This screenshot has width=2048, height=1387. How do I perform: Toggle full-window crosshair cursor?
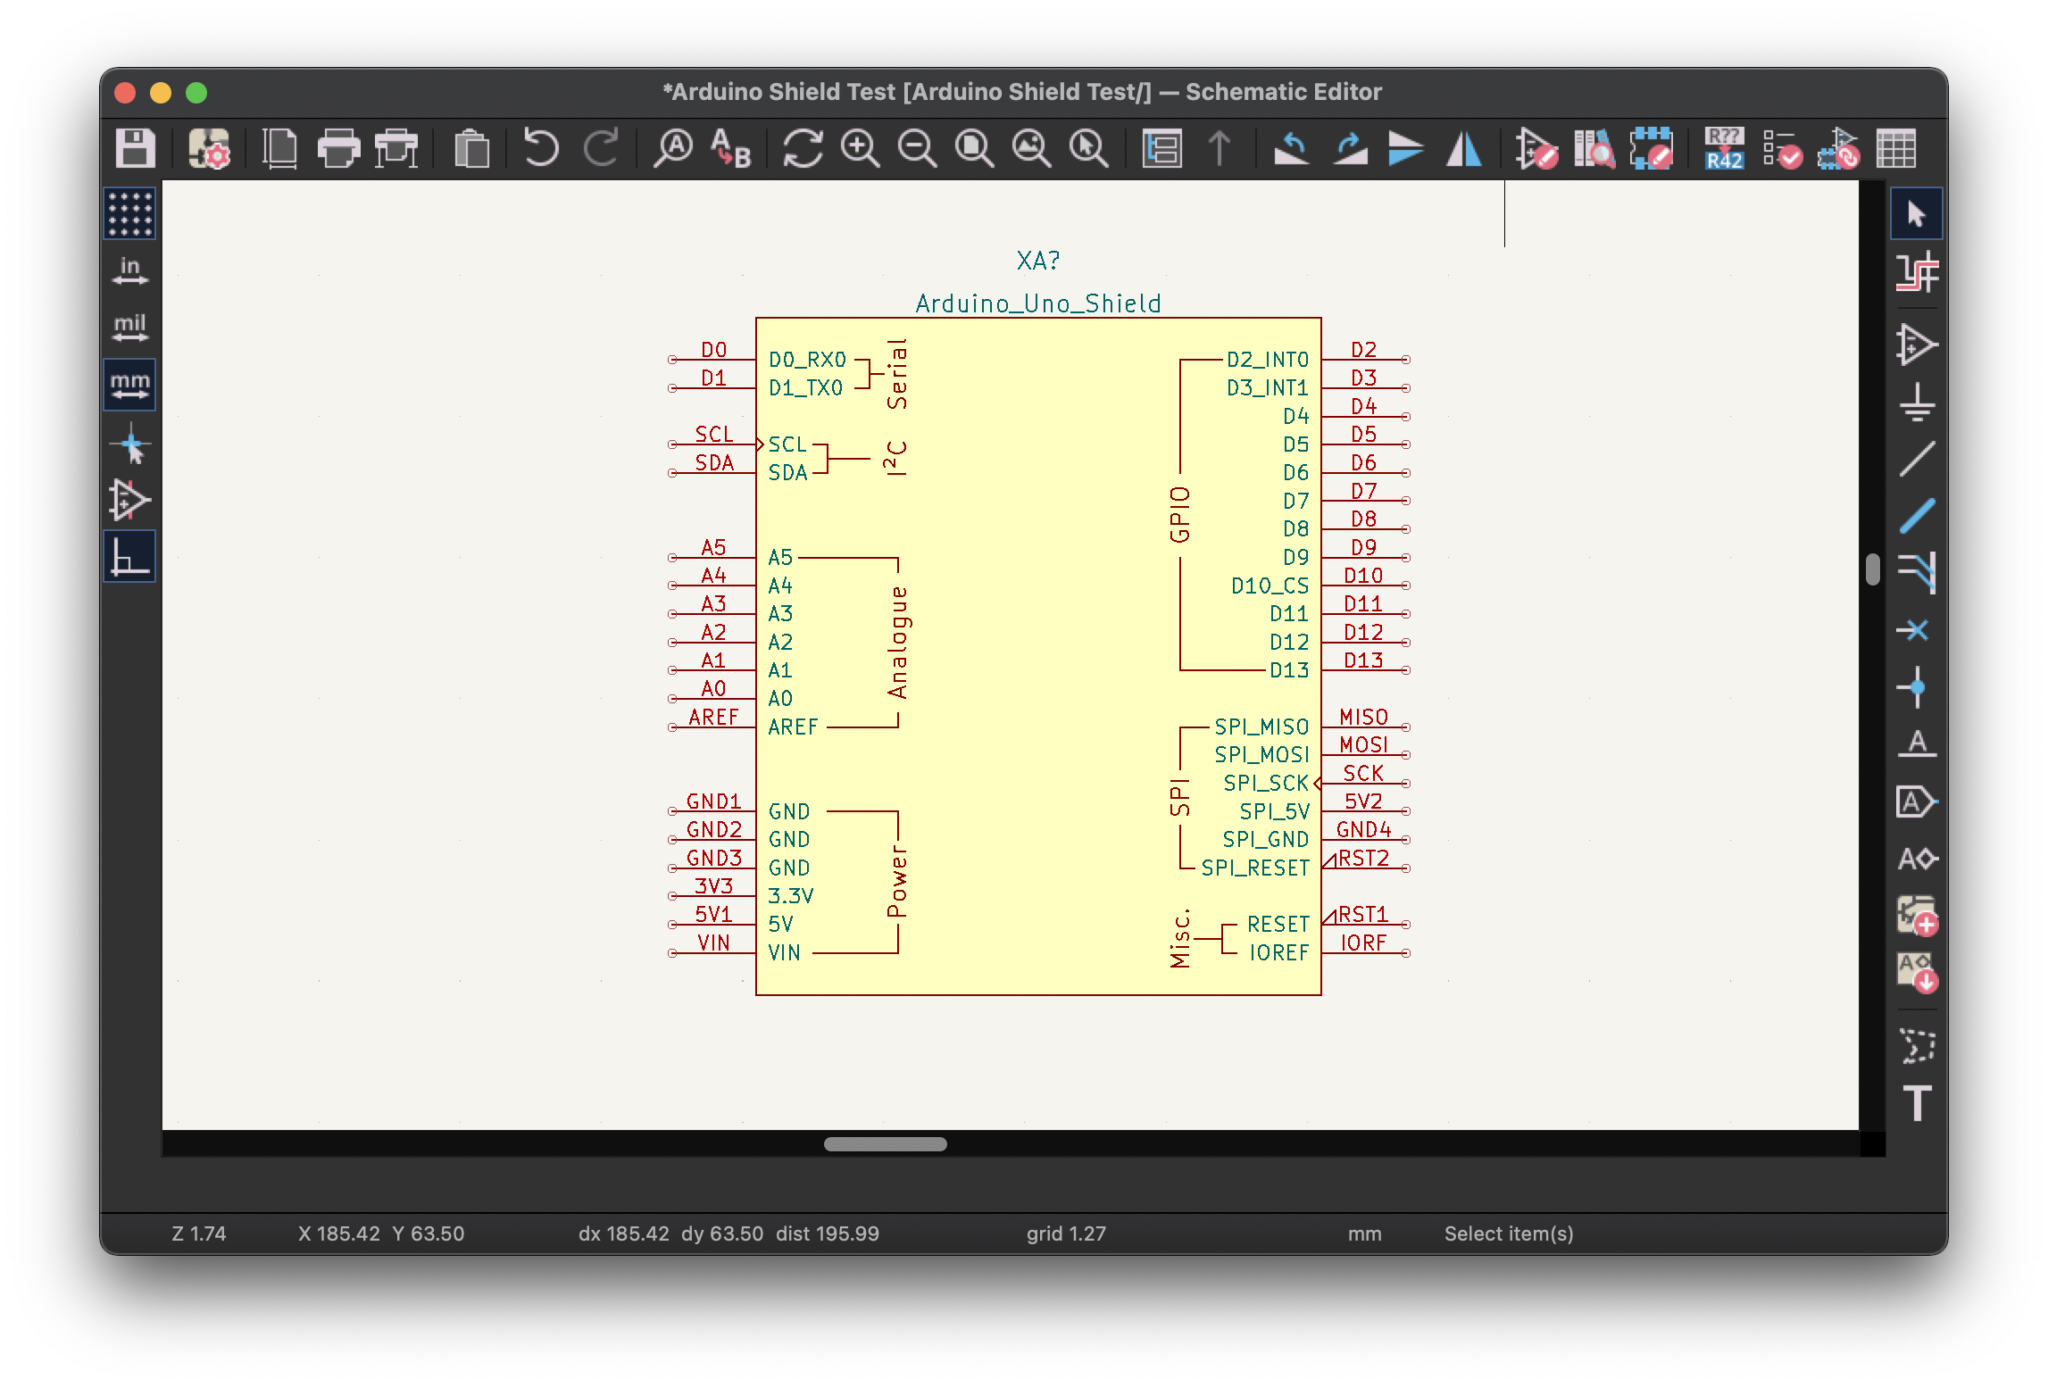point(130,443)
